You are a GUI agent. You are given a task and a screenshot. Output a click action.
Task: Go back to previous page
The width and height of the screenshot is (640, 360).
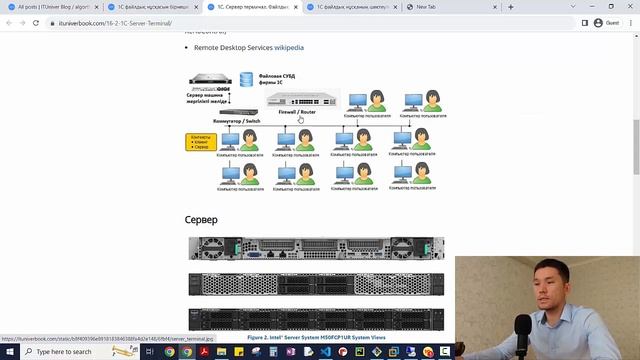coord(9,23)
